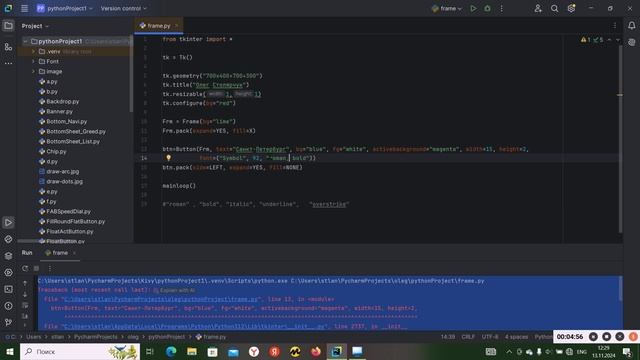Close the frame.py editor tab
Screen dimensions: 640x360
click(x=177, y=26)
